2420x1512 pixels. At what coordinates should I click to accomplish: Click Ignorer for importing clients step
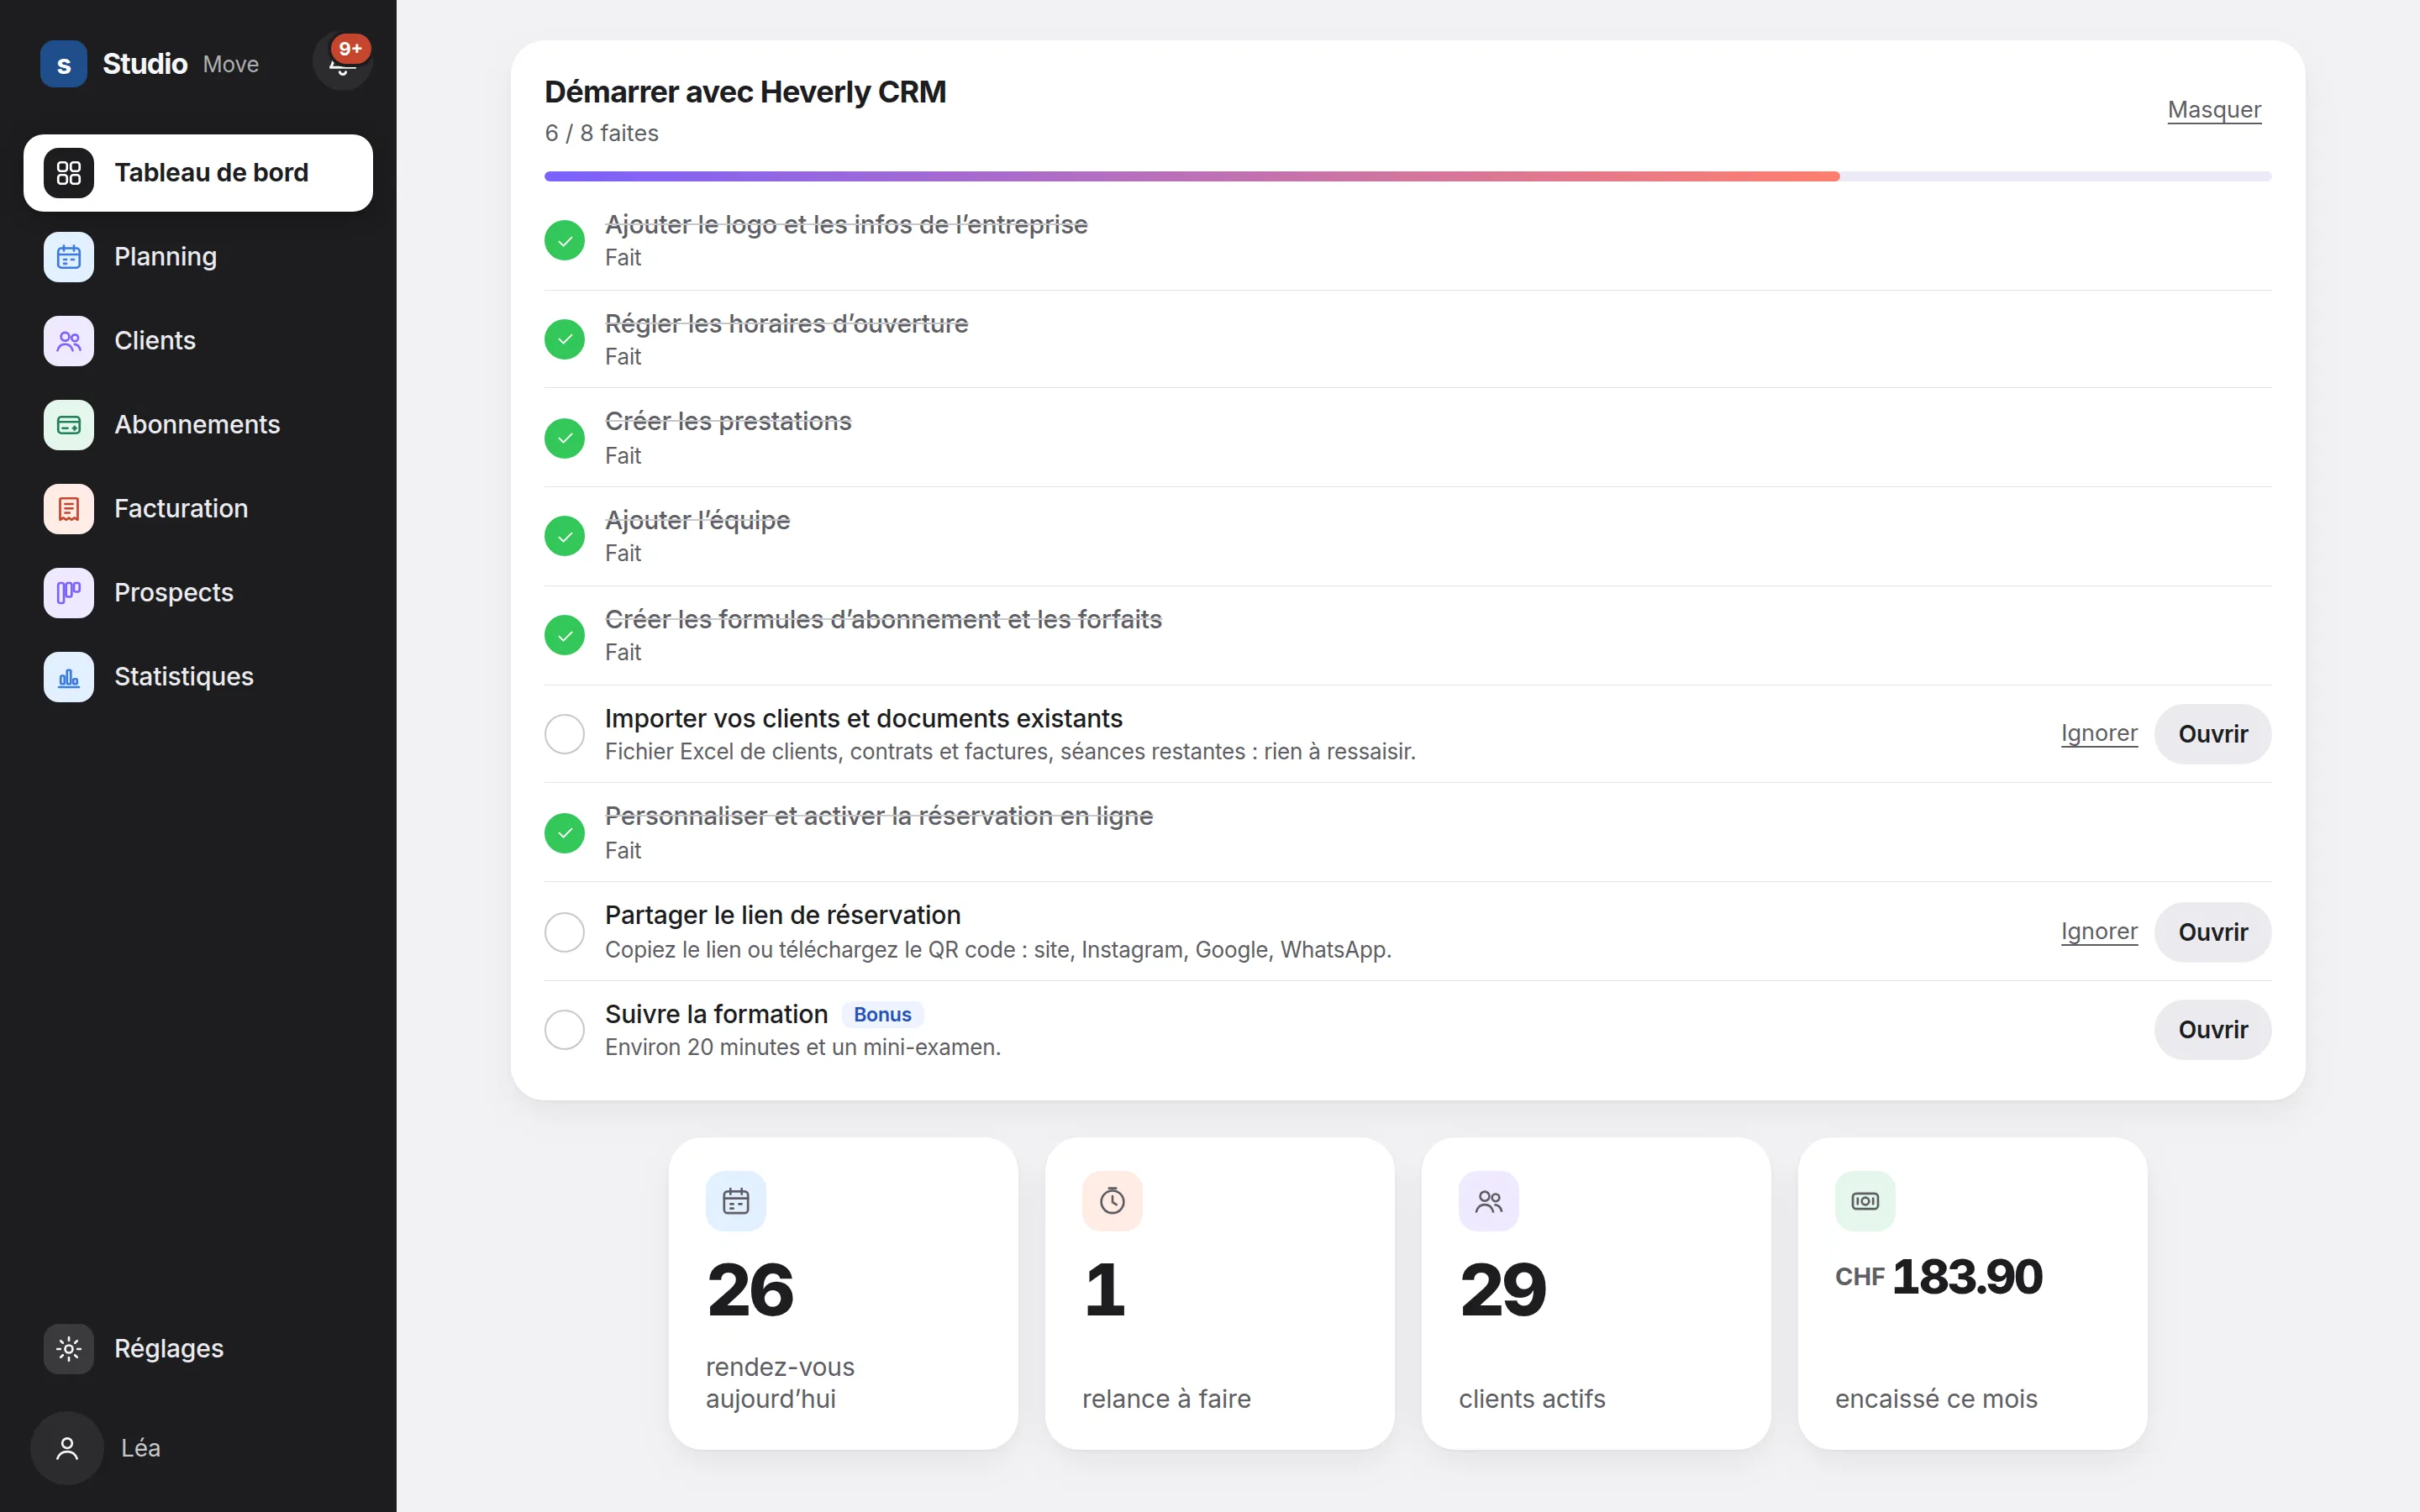click(x=2099, y=734)
